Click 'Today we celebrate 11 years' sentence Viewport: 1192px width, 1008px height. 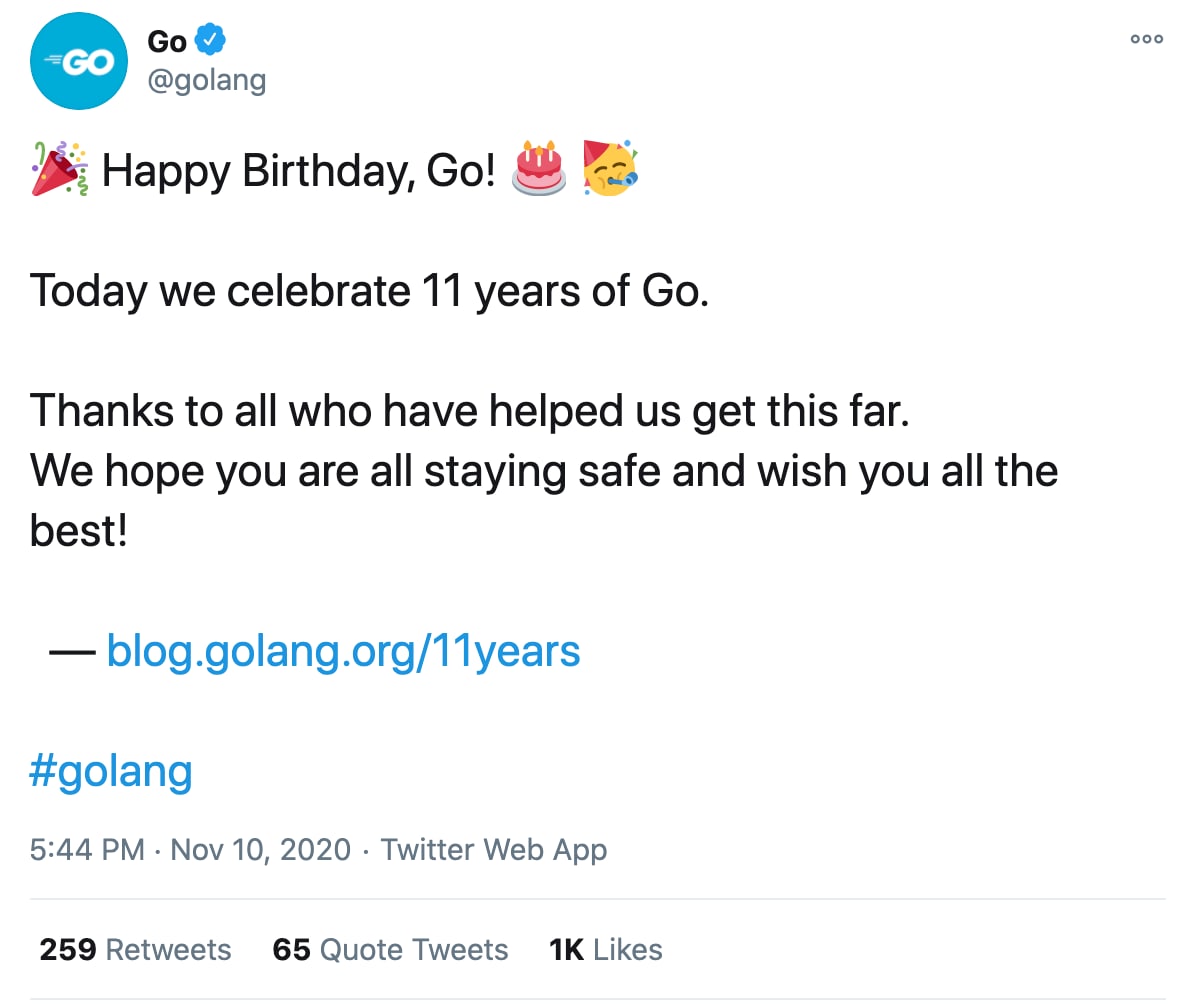(x=369, y=292)
